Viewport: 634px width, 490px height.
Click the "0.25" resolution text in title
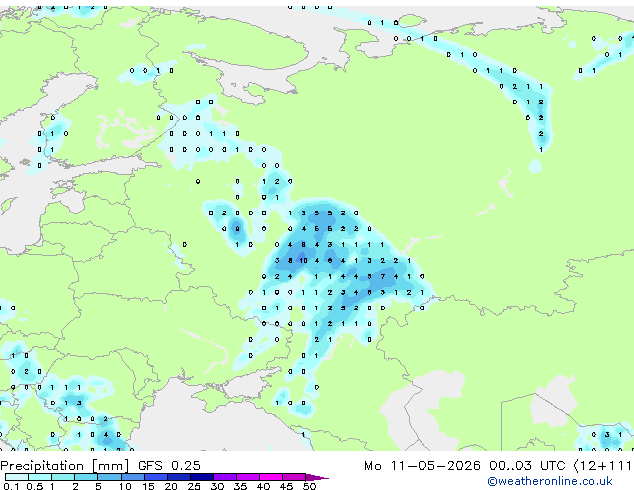186,466
